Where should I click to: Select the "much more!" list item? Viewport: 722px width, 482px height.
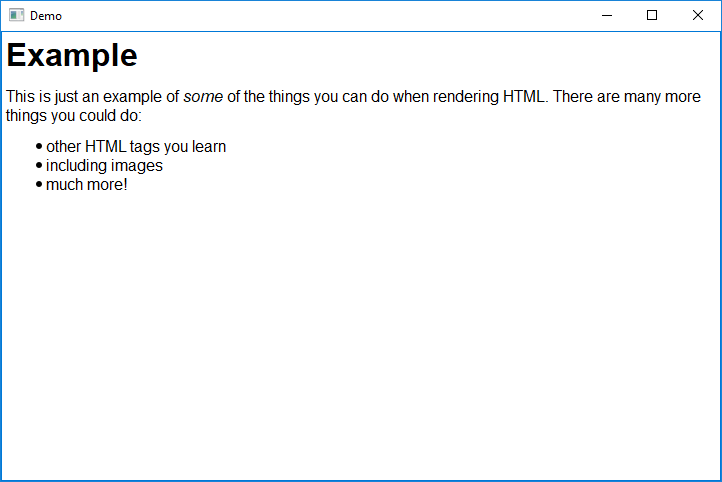87,184
